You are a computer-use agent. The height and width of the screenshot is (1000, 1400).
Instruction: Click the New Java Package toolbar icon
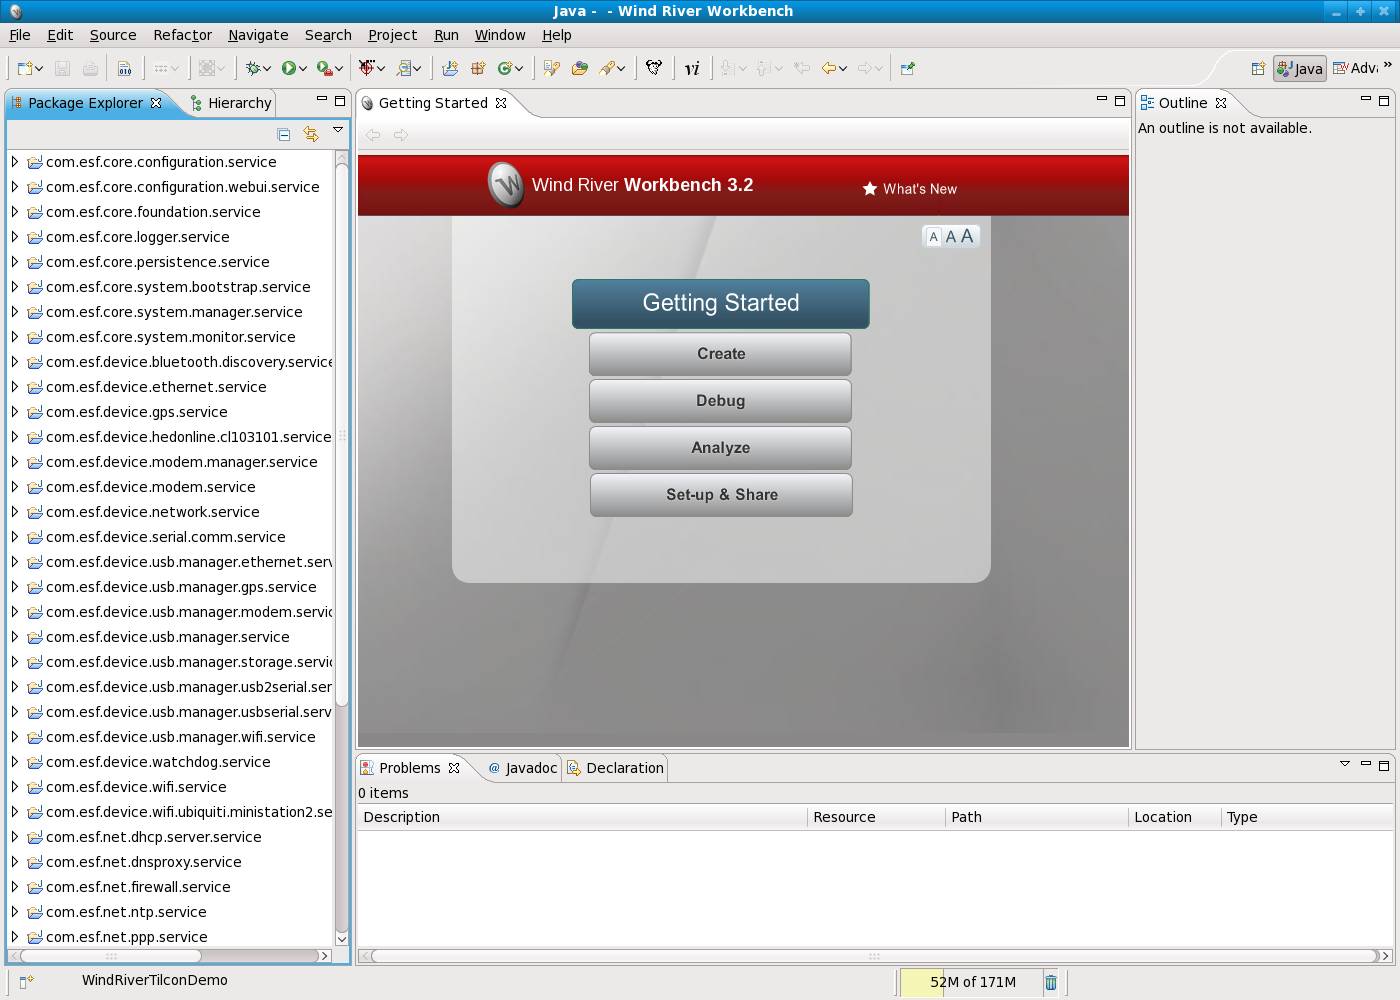pos(478,68)
